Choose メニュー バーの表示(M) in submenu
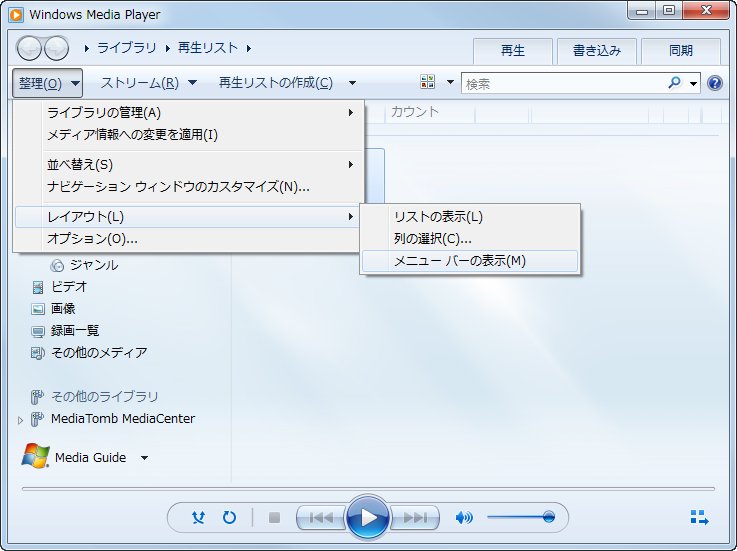Image resolution: width=737 pixels, height=551 pixels. (470, 261)
